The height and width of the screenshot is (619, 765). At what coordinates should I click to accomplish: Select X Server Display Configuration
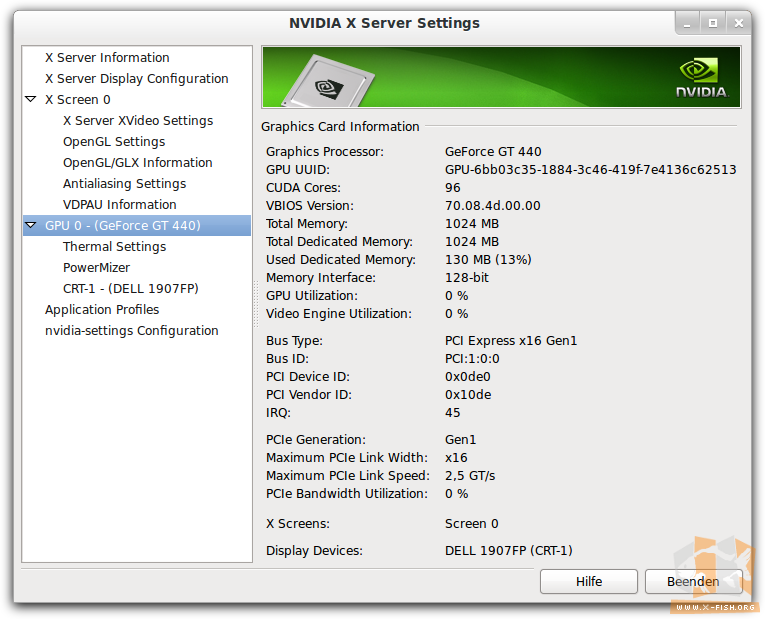[137, 79]
